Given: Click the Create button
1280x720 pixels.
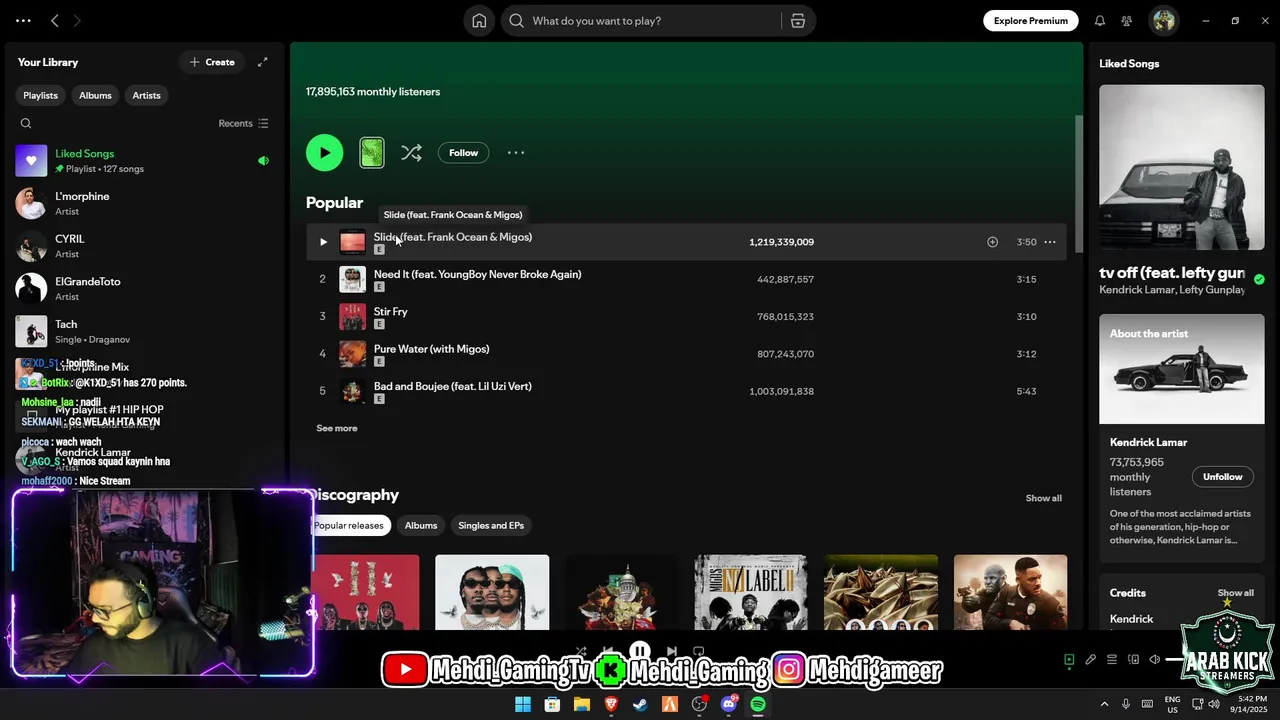Looking at the screenshot, I should point(212,62).
